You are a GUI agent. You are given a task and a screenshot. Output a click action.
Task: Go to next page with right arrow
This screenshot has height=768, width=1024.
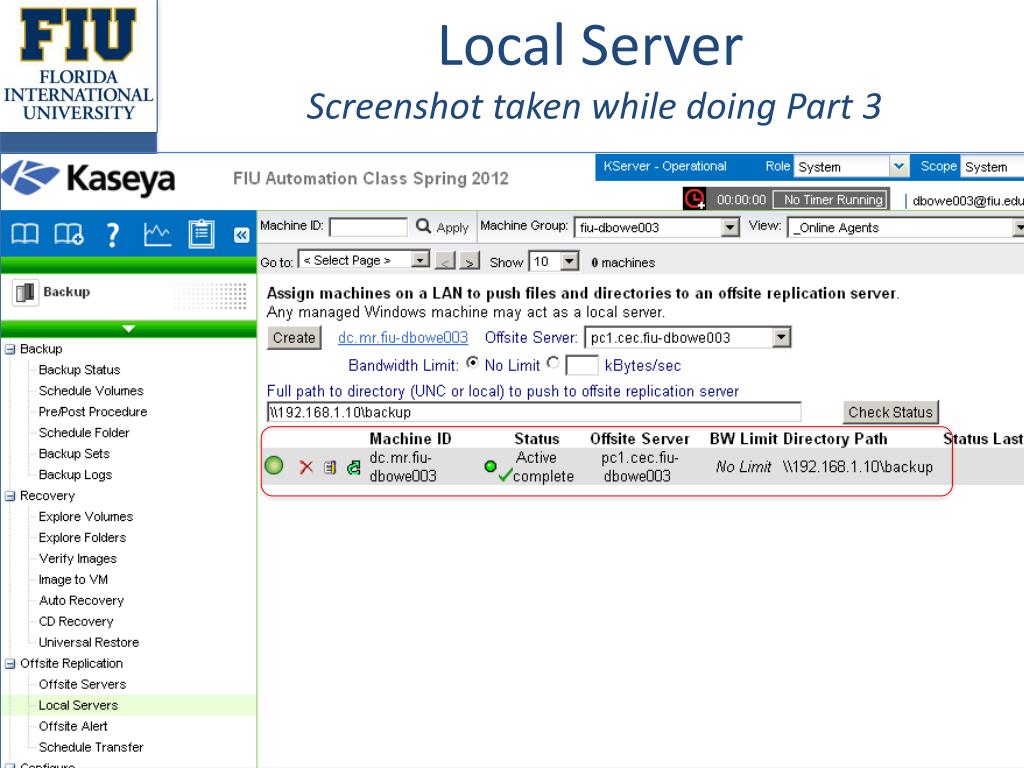point(470,261)
